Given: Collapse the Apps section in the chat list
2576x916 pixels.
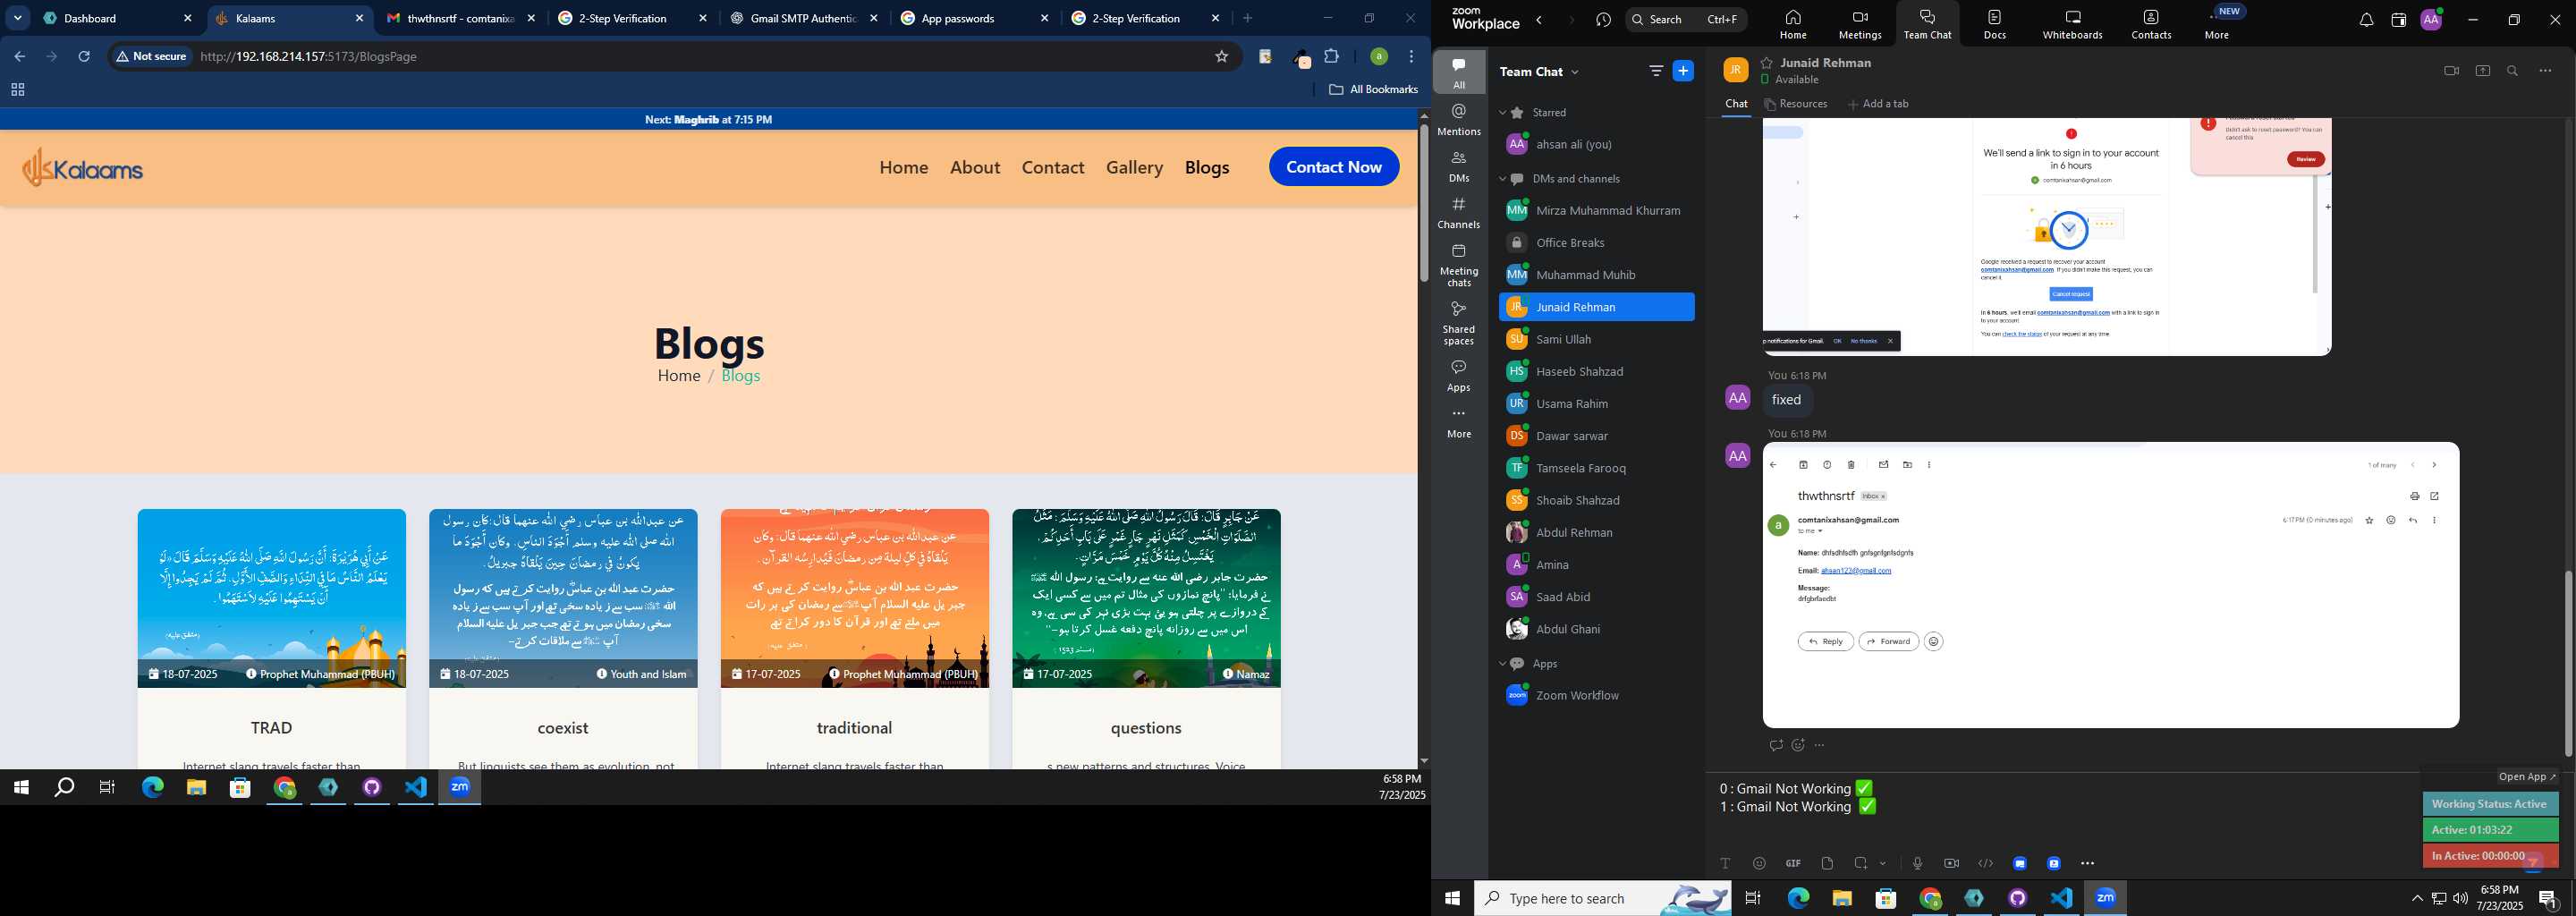Looking at the screenshot, I should tap(1502, 664).
